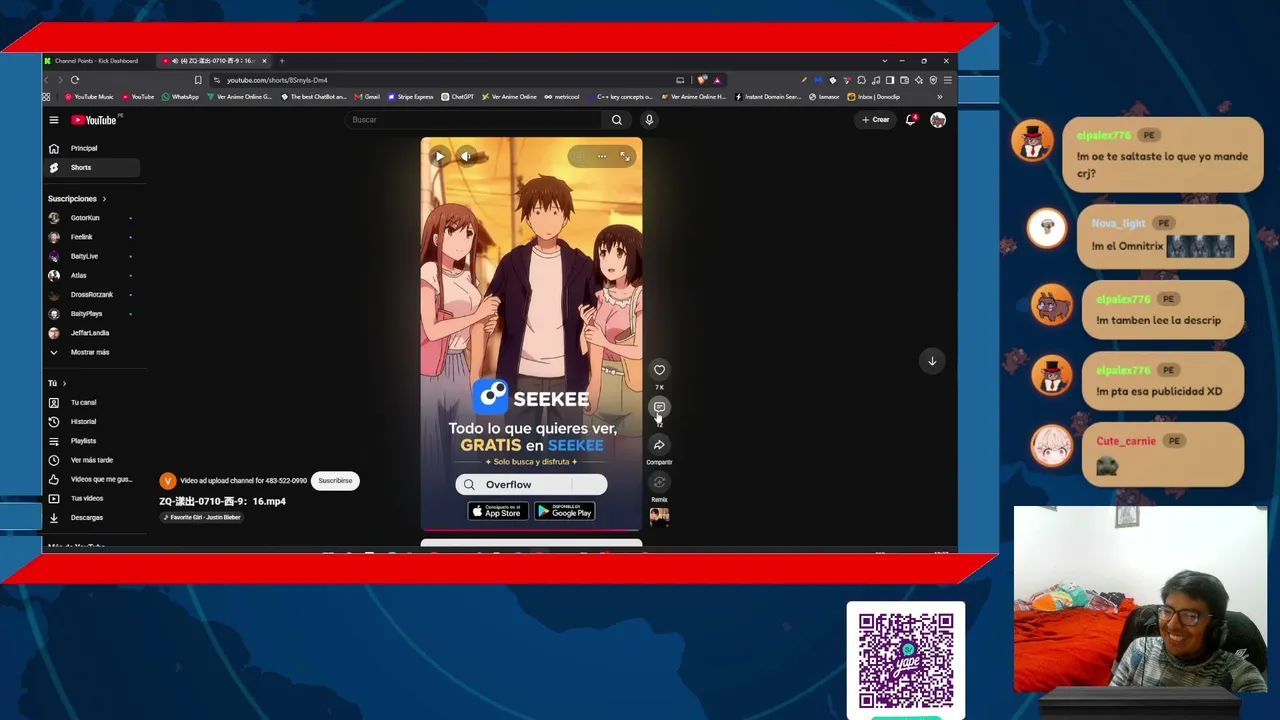Viewport: 1280px width, 720px height.
Task: Bookmark this page with the bookmark icon
Action: click(x=198, y=80)
